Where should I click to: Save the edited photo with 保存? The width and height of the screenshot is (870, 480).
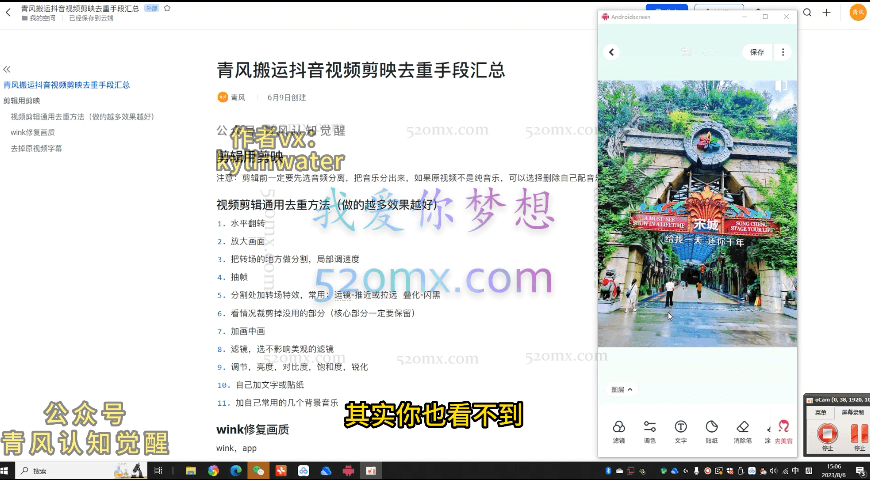pyautogui.click(x=757, y=52)
